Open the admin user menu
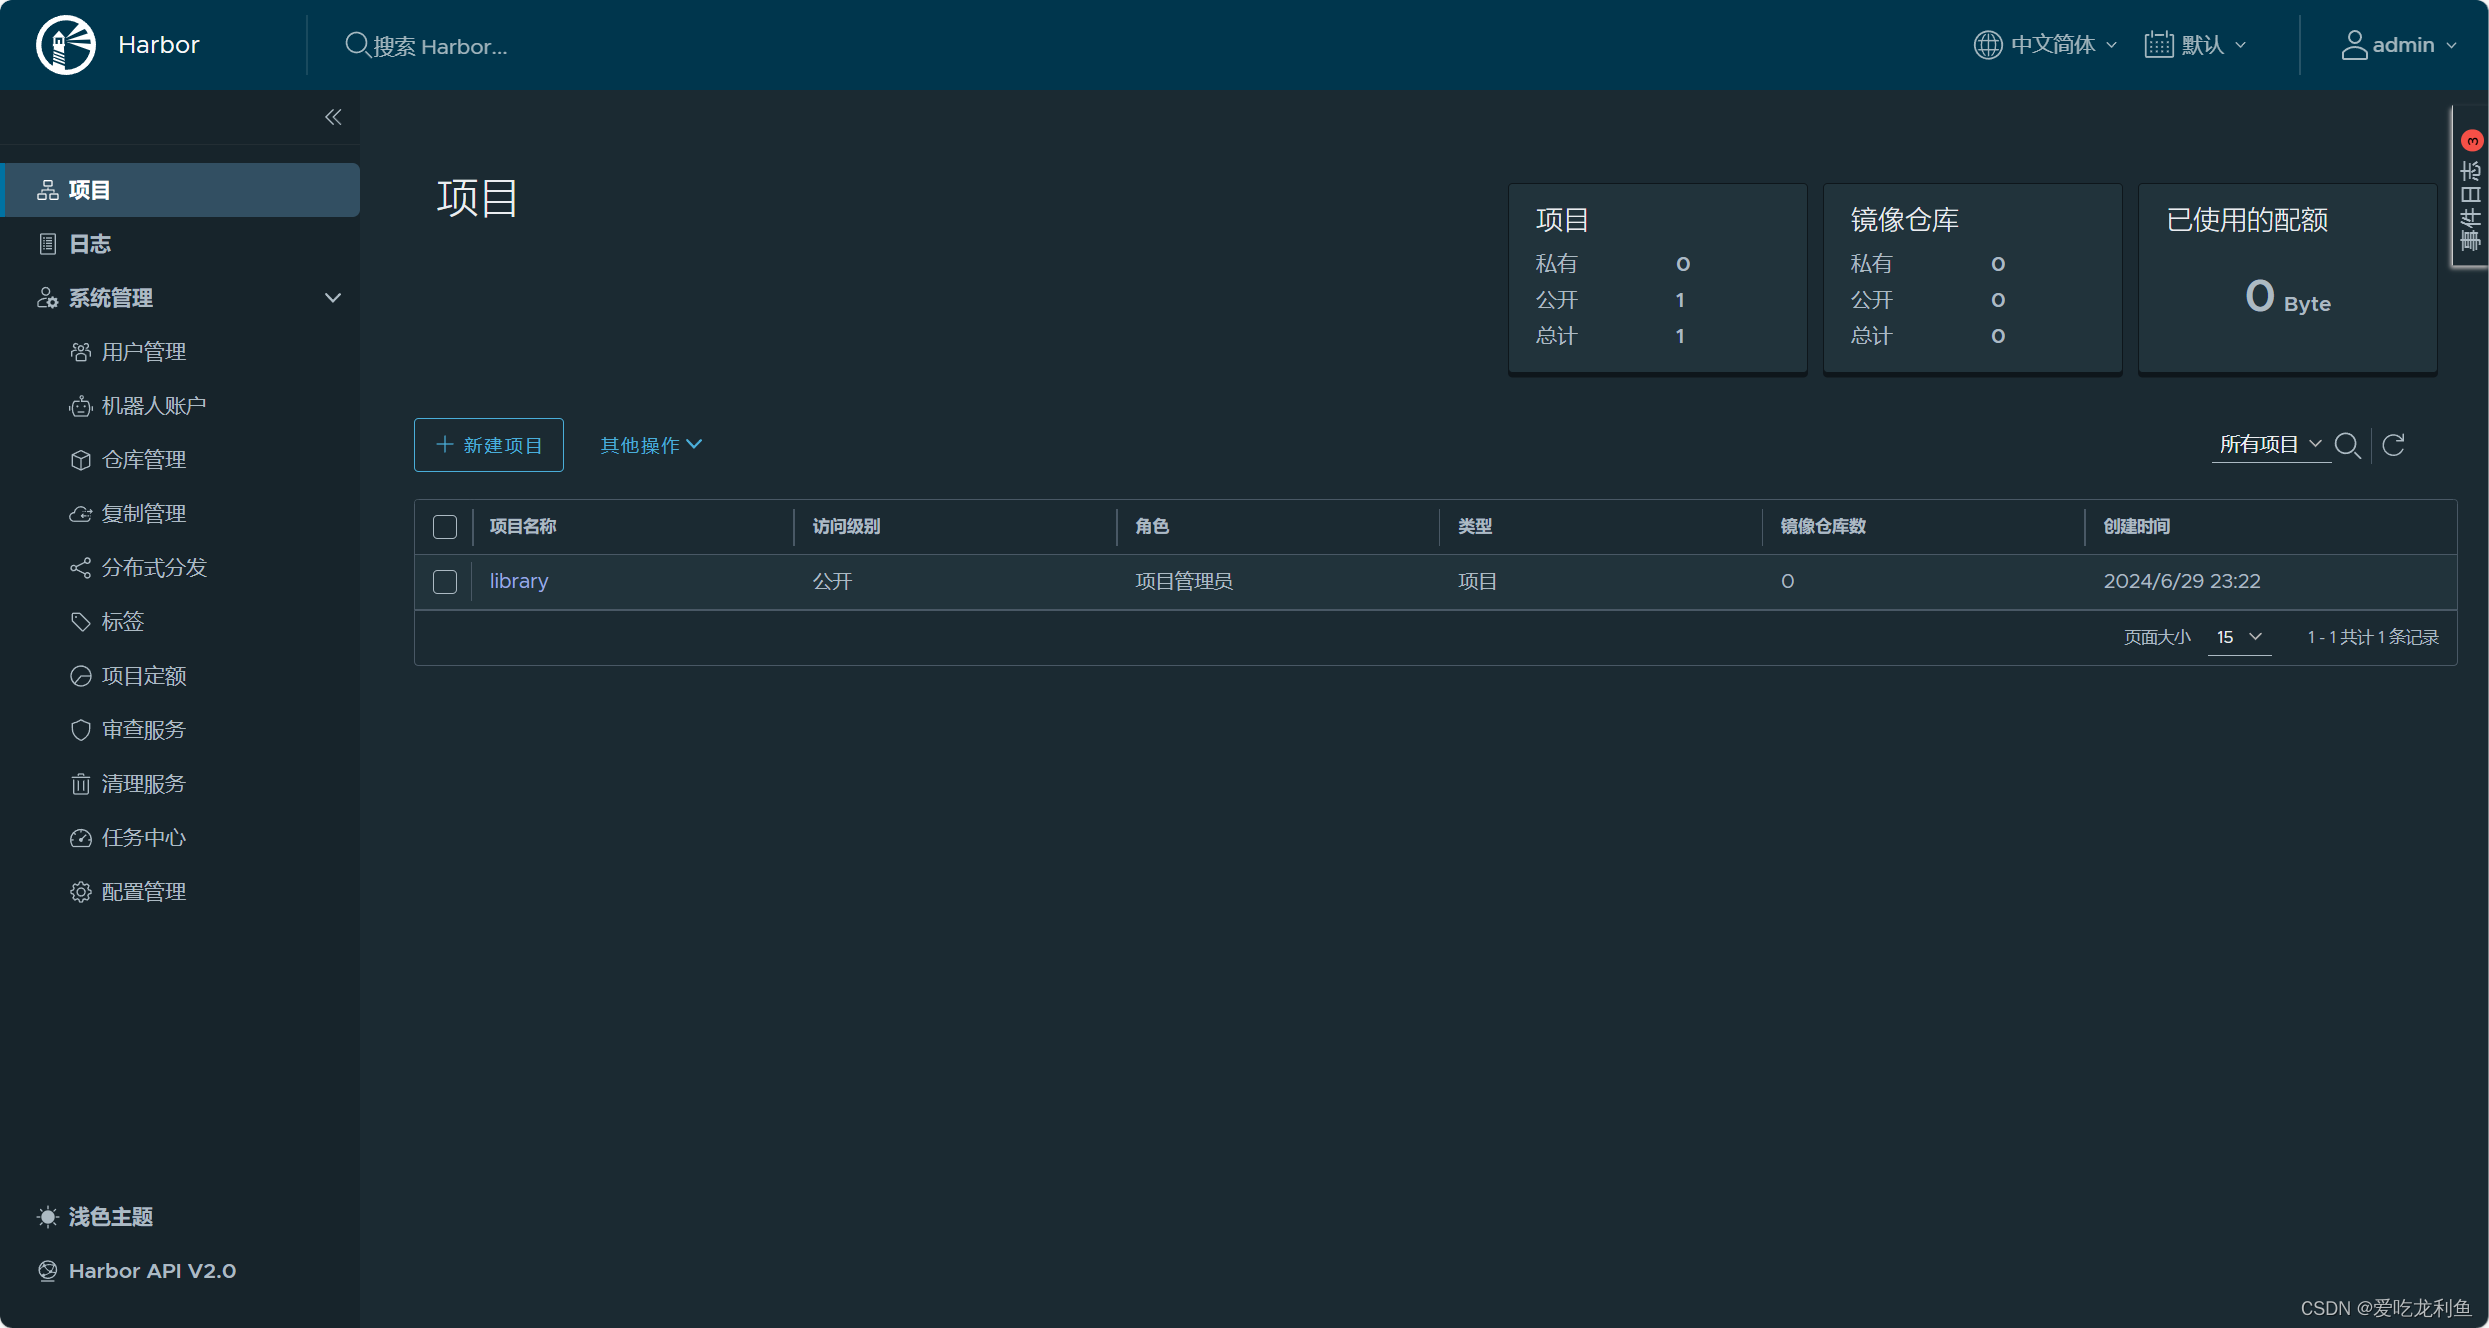2489x1328 pixels. pyautogui.click(x=2399, y=45)
